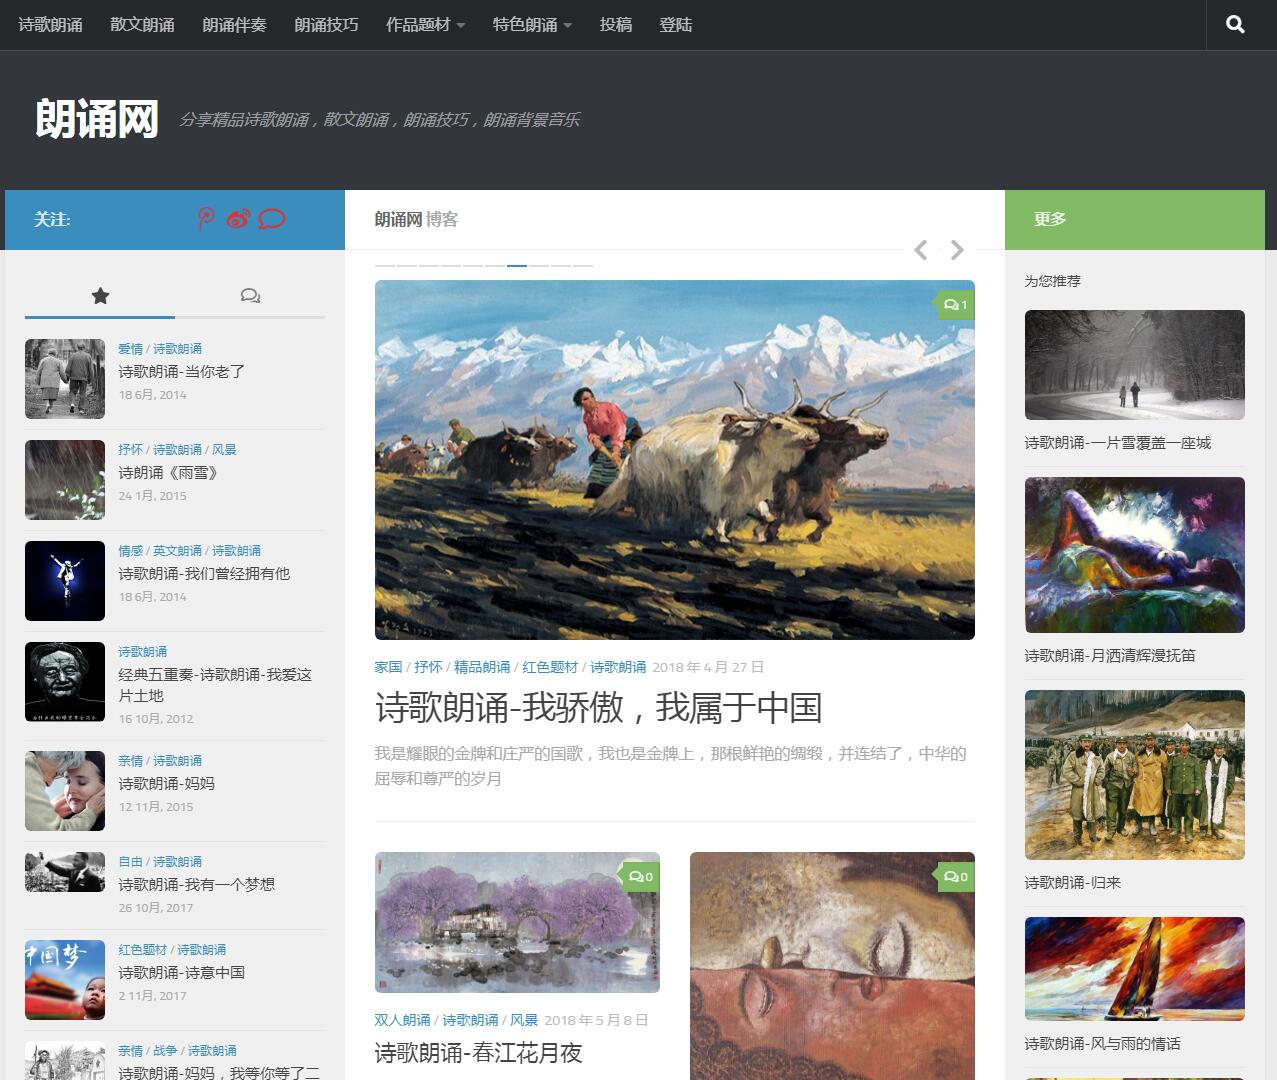Click the 爱情 category tag

click(x=130, y=348)
